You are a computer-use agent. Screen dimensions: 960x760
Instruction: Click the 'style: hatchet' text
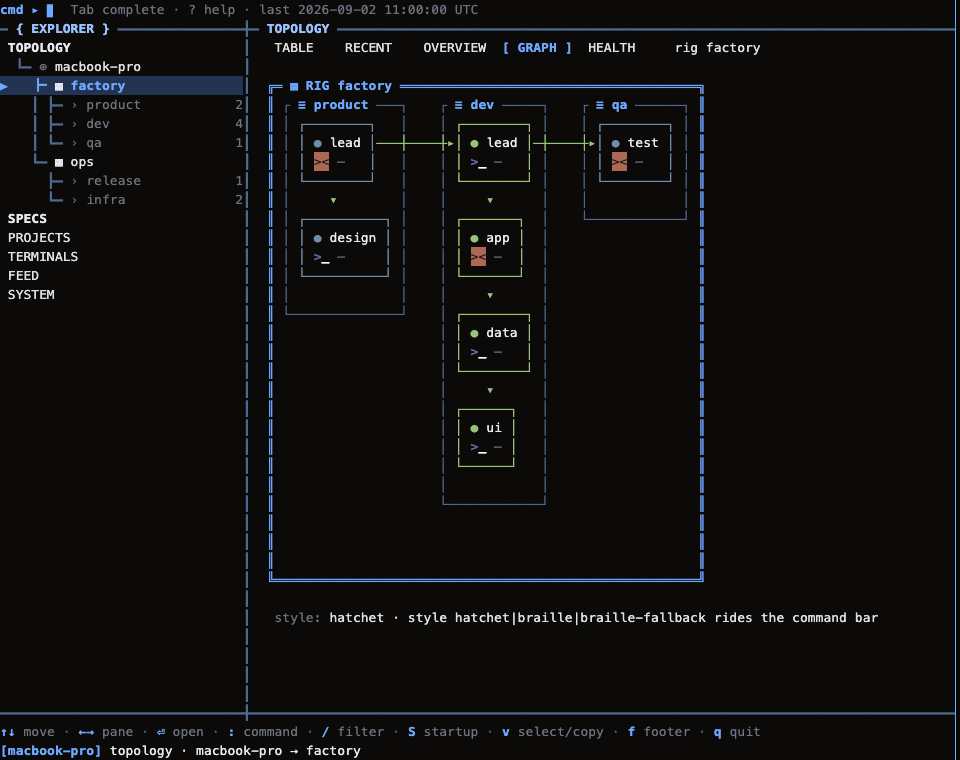click(329, 618)
